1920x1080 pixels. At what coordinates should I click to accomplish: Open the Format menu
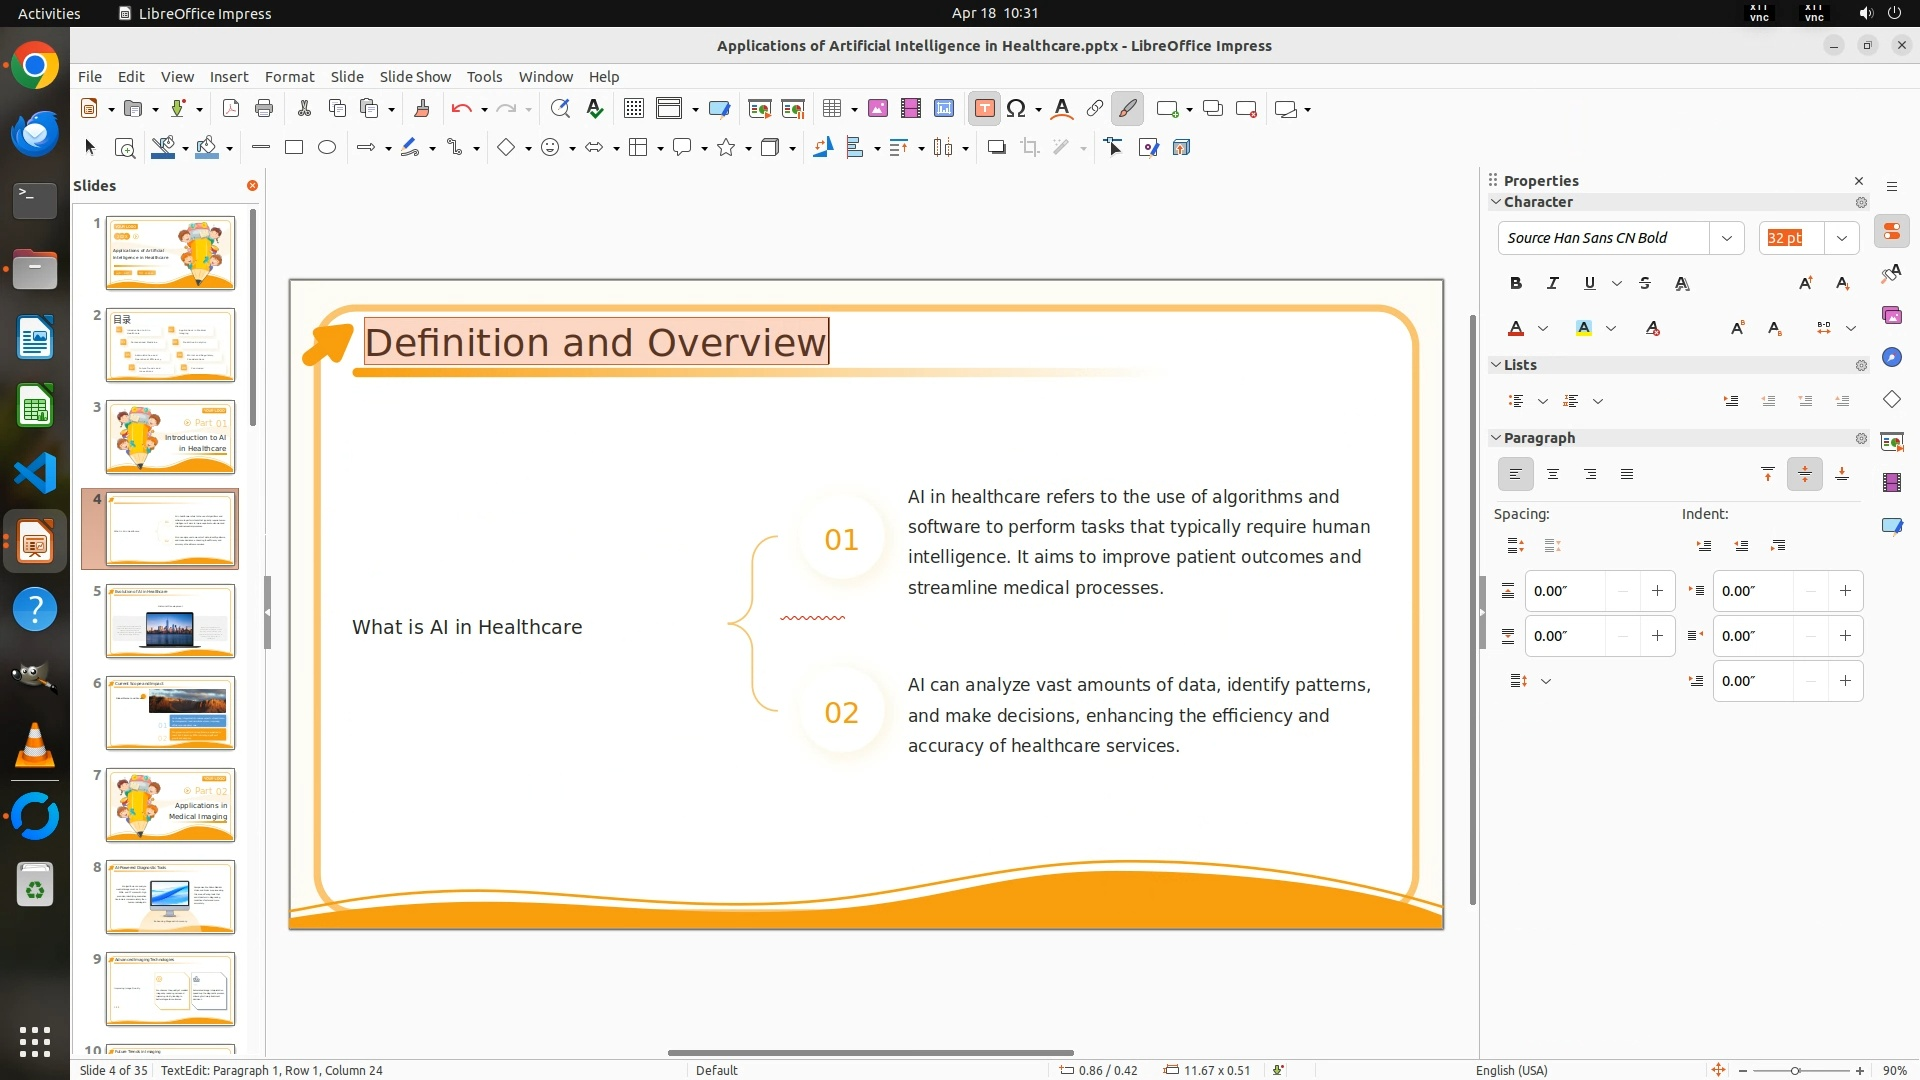tap(289, 77)
